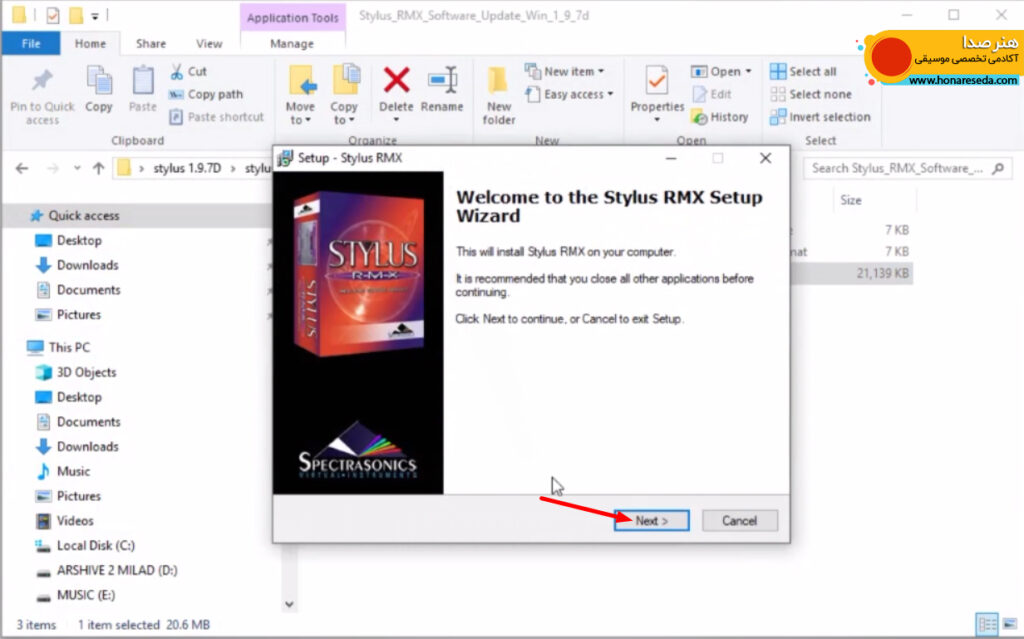Open Pictures under Quick access
Viewport: 1024px width, 639px height.
tap(78, 315)
